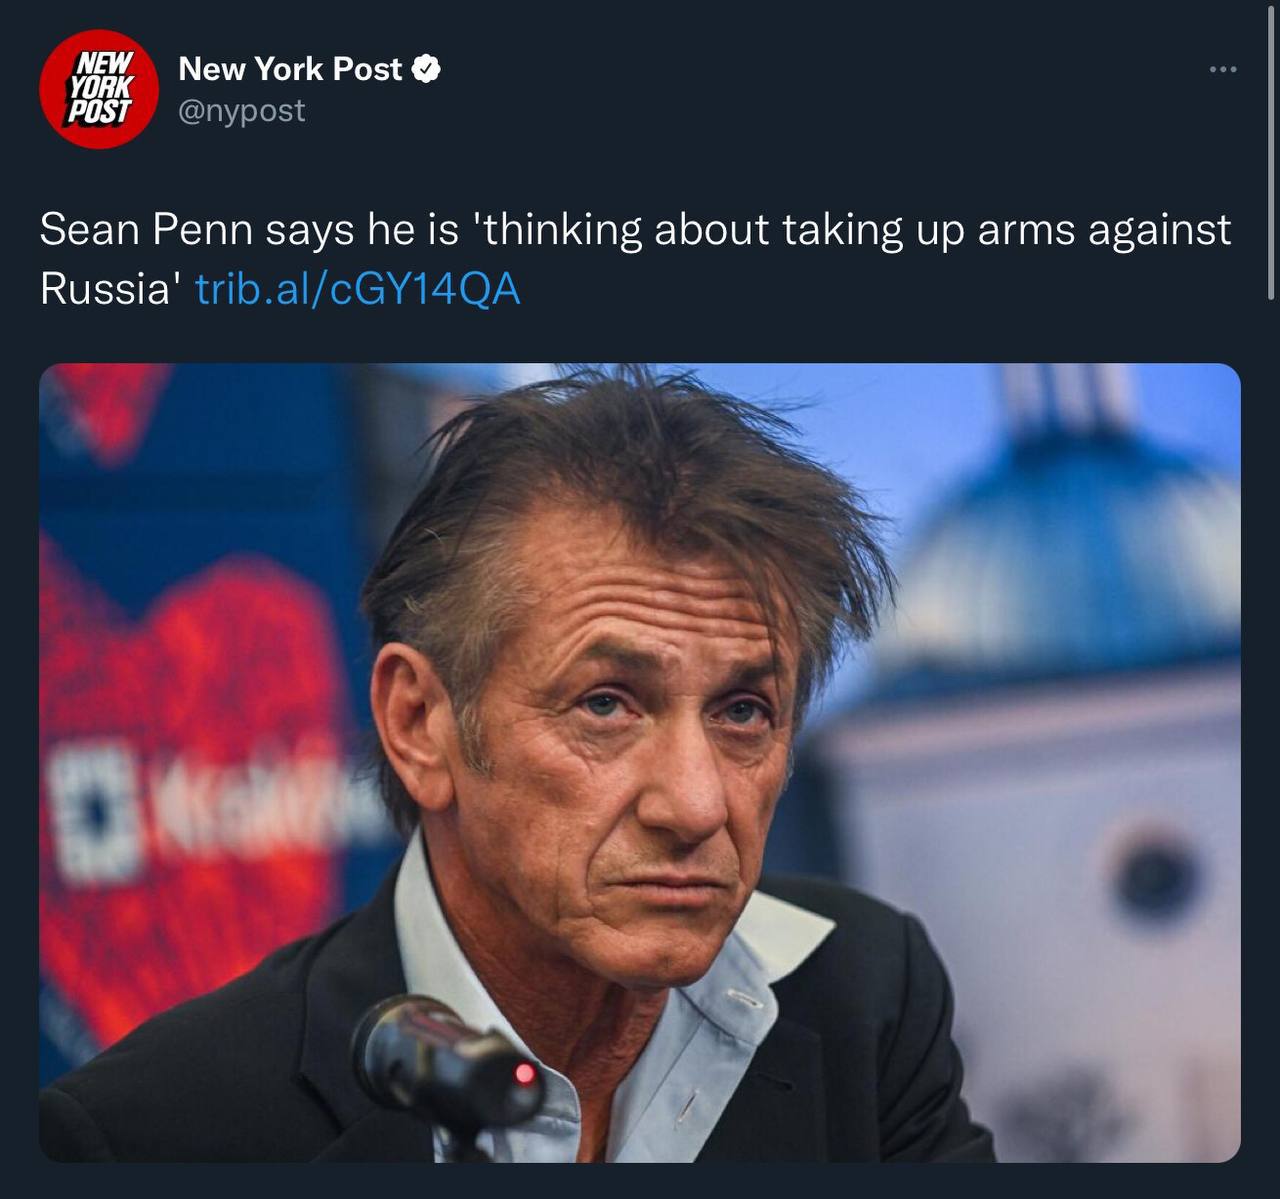This screenshot has width=1280, height=1199.
Task: Open the attached press conference photo
Action: click(x=640, y=762)
